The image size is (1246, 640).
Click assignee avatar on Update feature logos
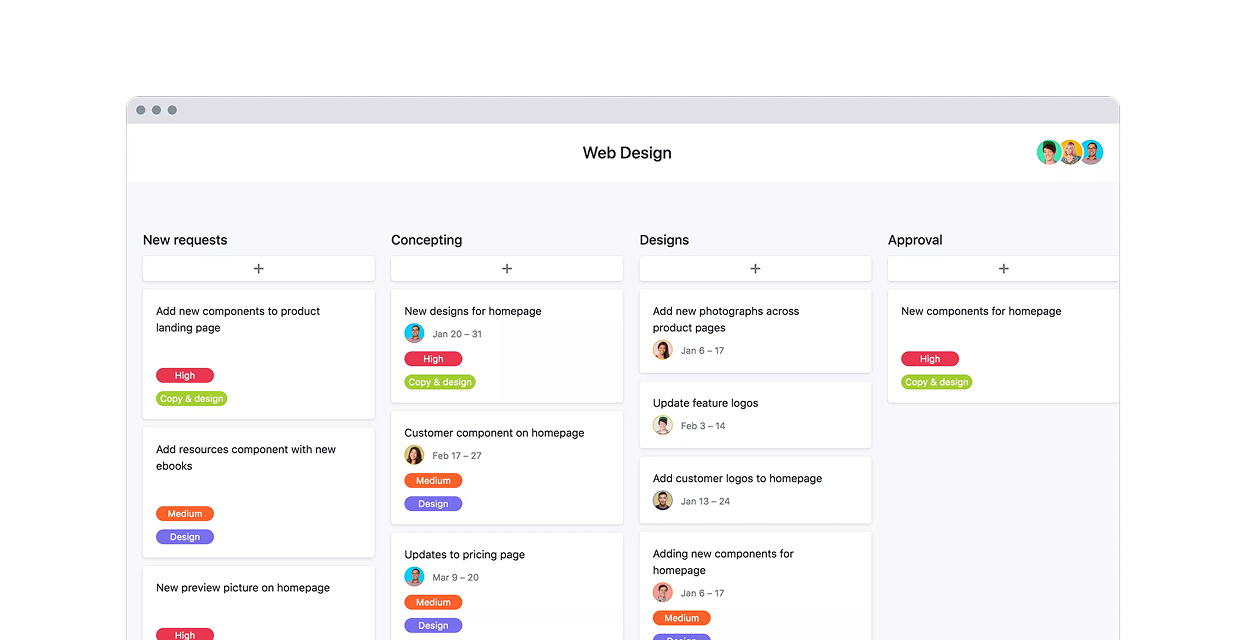662,426
